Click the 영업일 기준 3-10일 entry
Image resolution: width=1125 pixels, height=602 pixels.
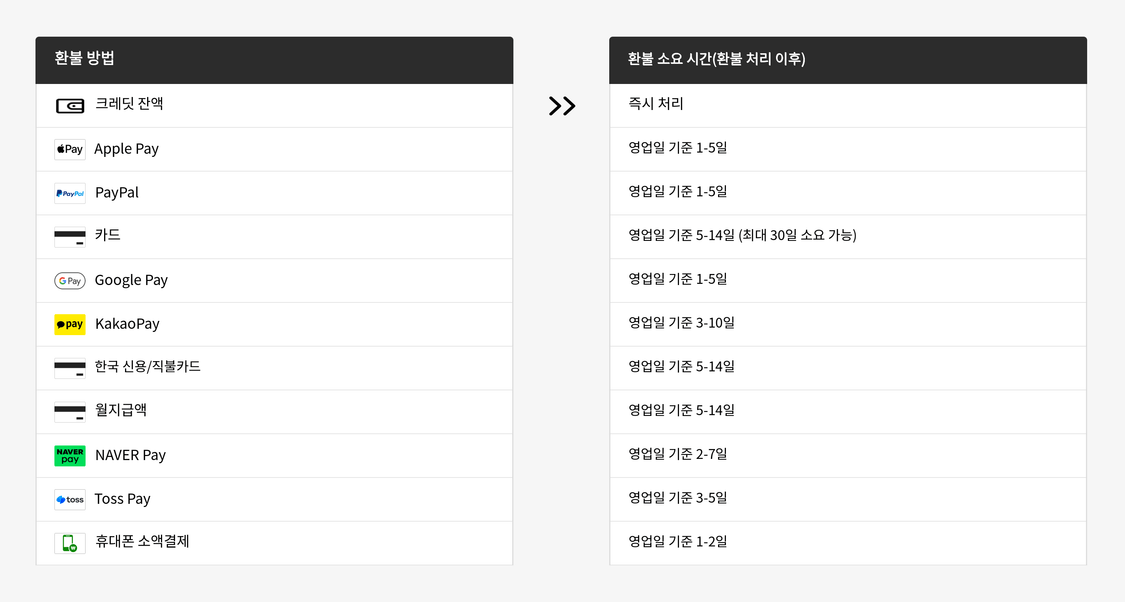pyautogui.click(x=681, y=323)
